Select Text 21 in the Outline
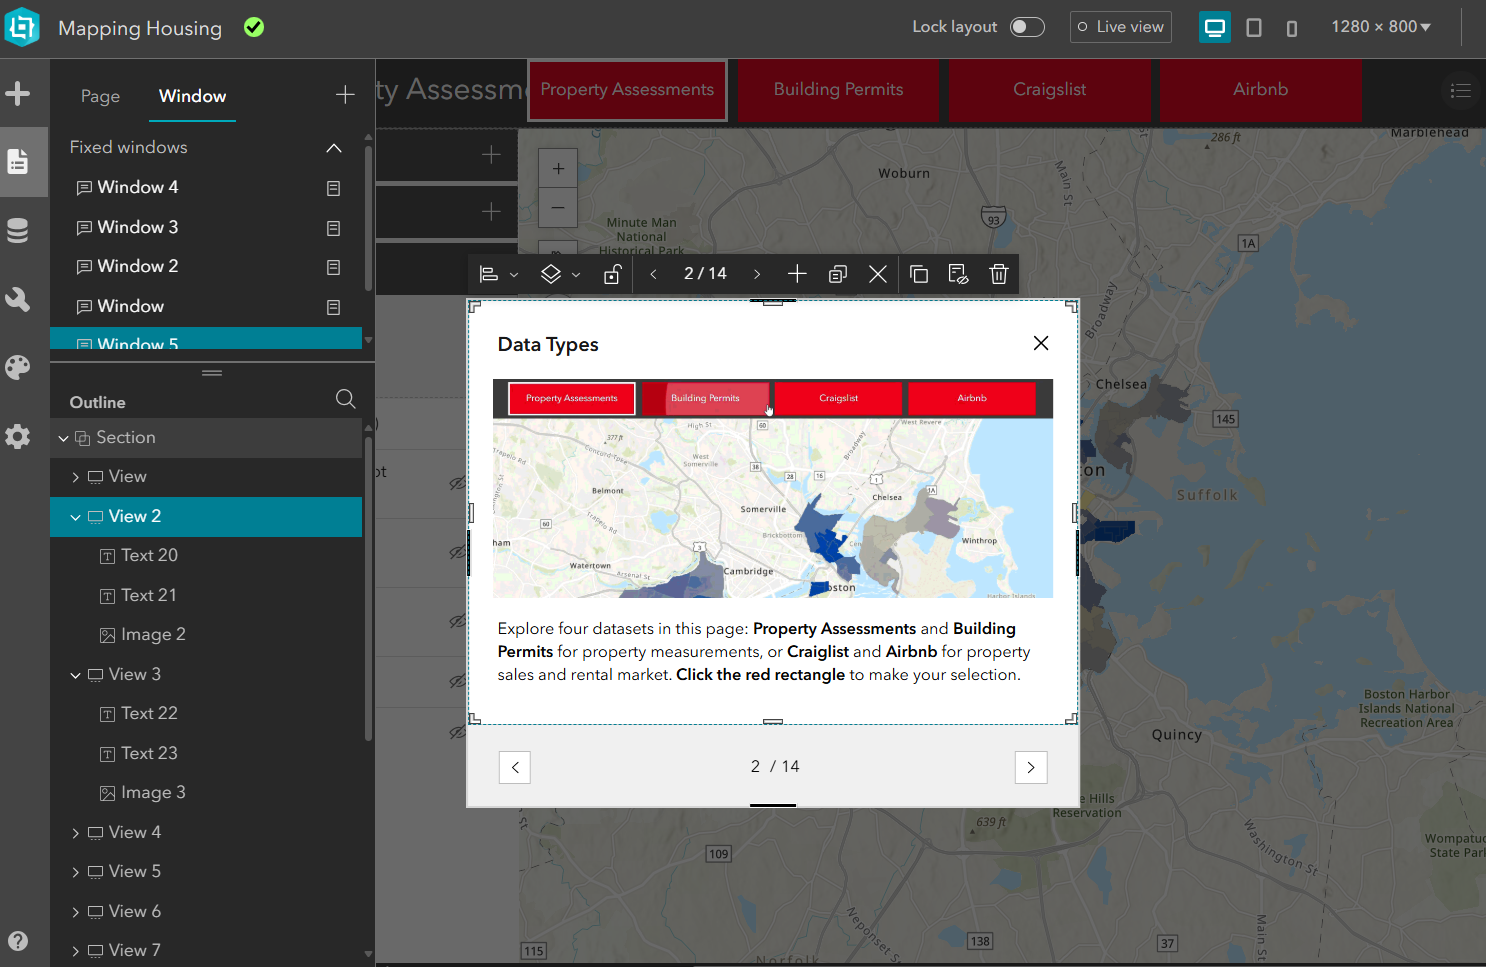The width and height of the screenshot is (1486, 967). 206,596
